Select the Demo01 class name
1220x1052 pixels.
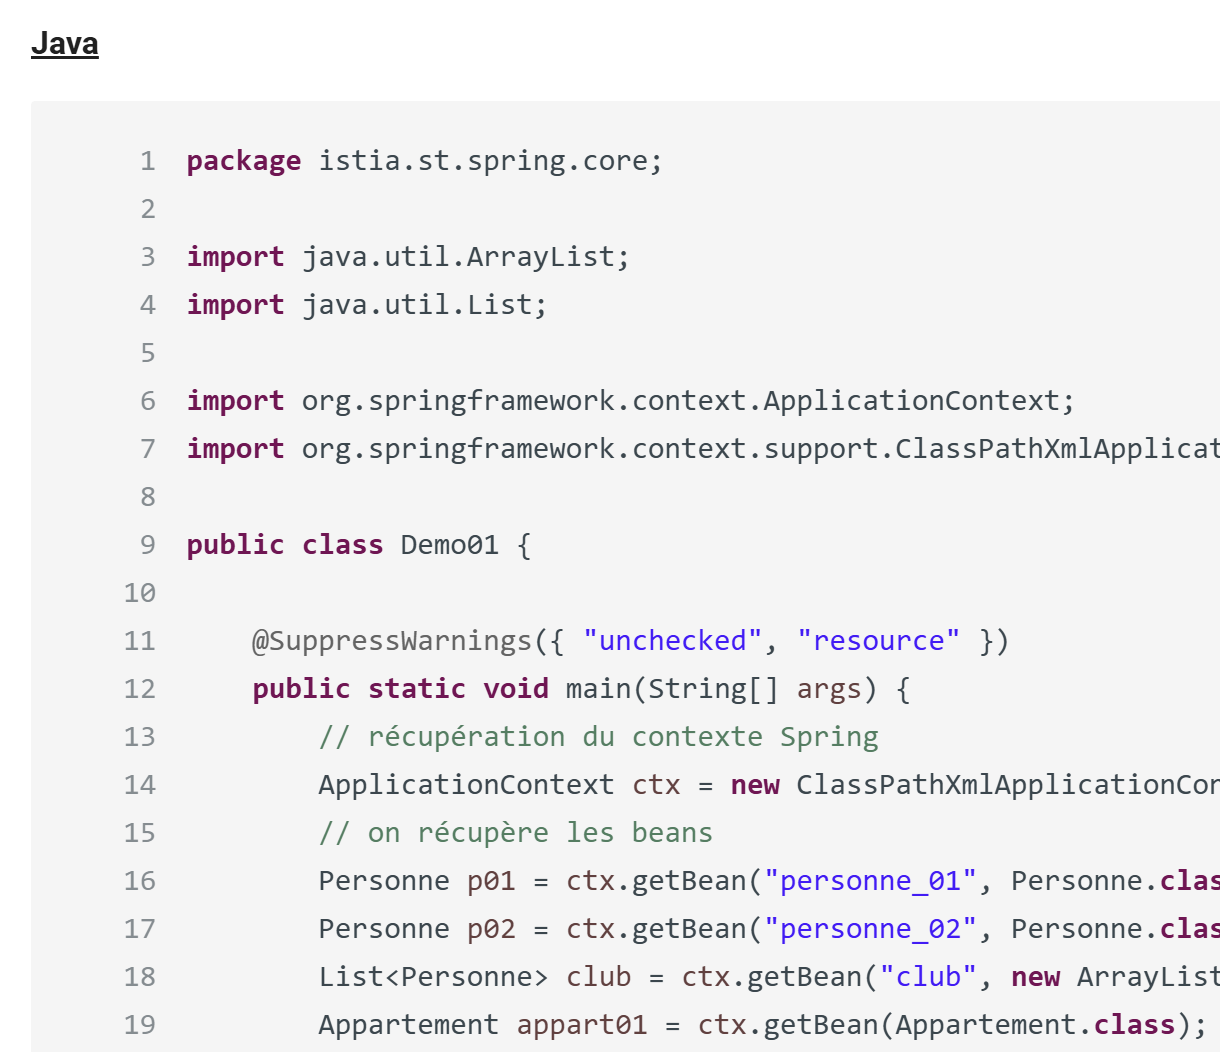point(449,545)
